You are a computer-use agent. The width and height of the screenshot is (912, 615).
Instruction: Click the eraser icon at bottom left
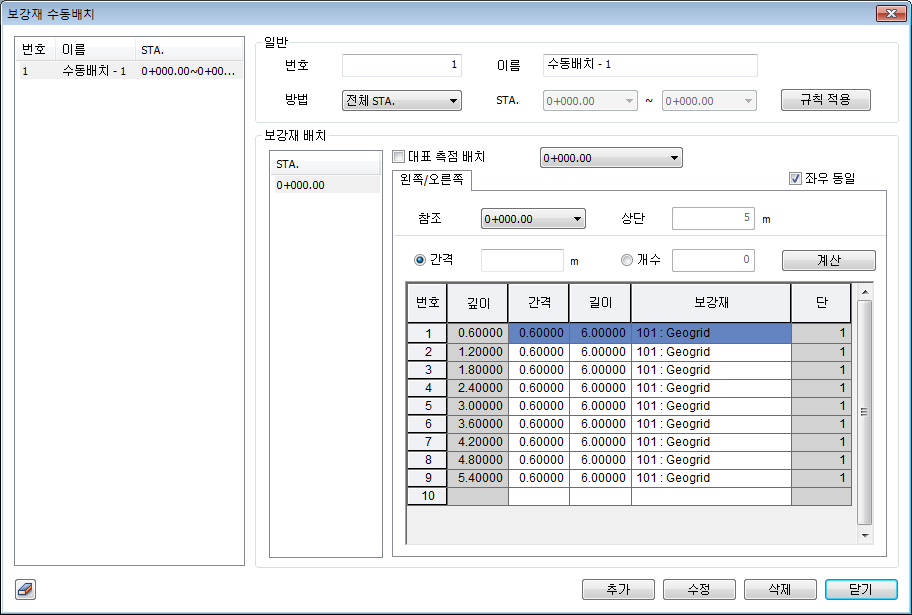pyautogui.click(x=26, y=589)
